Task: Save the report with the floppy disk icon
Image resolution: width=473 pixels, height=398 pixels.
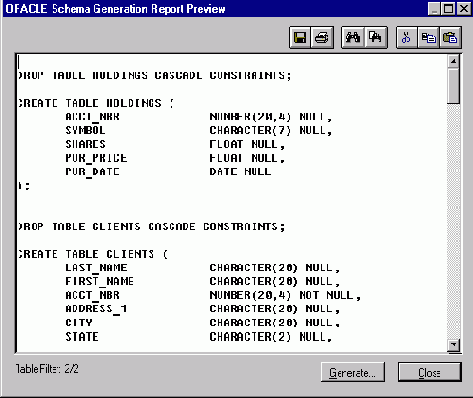Action: pyautogui.click(x=300, y=37)
